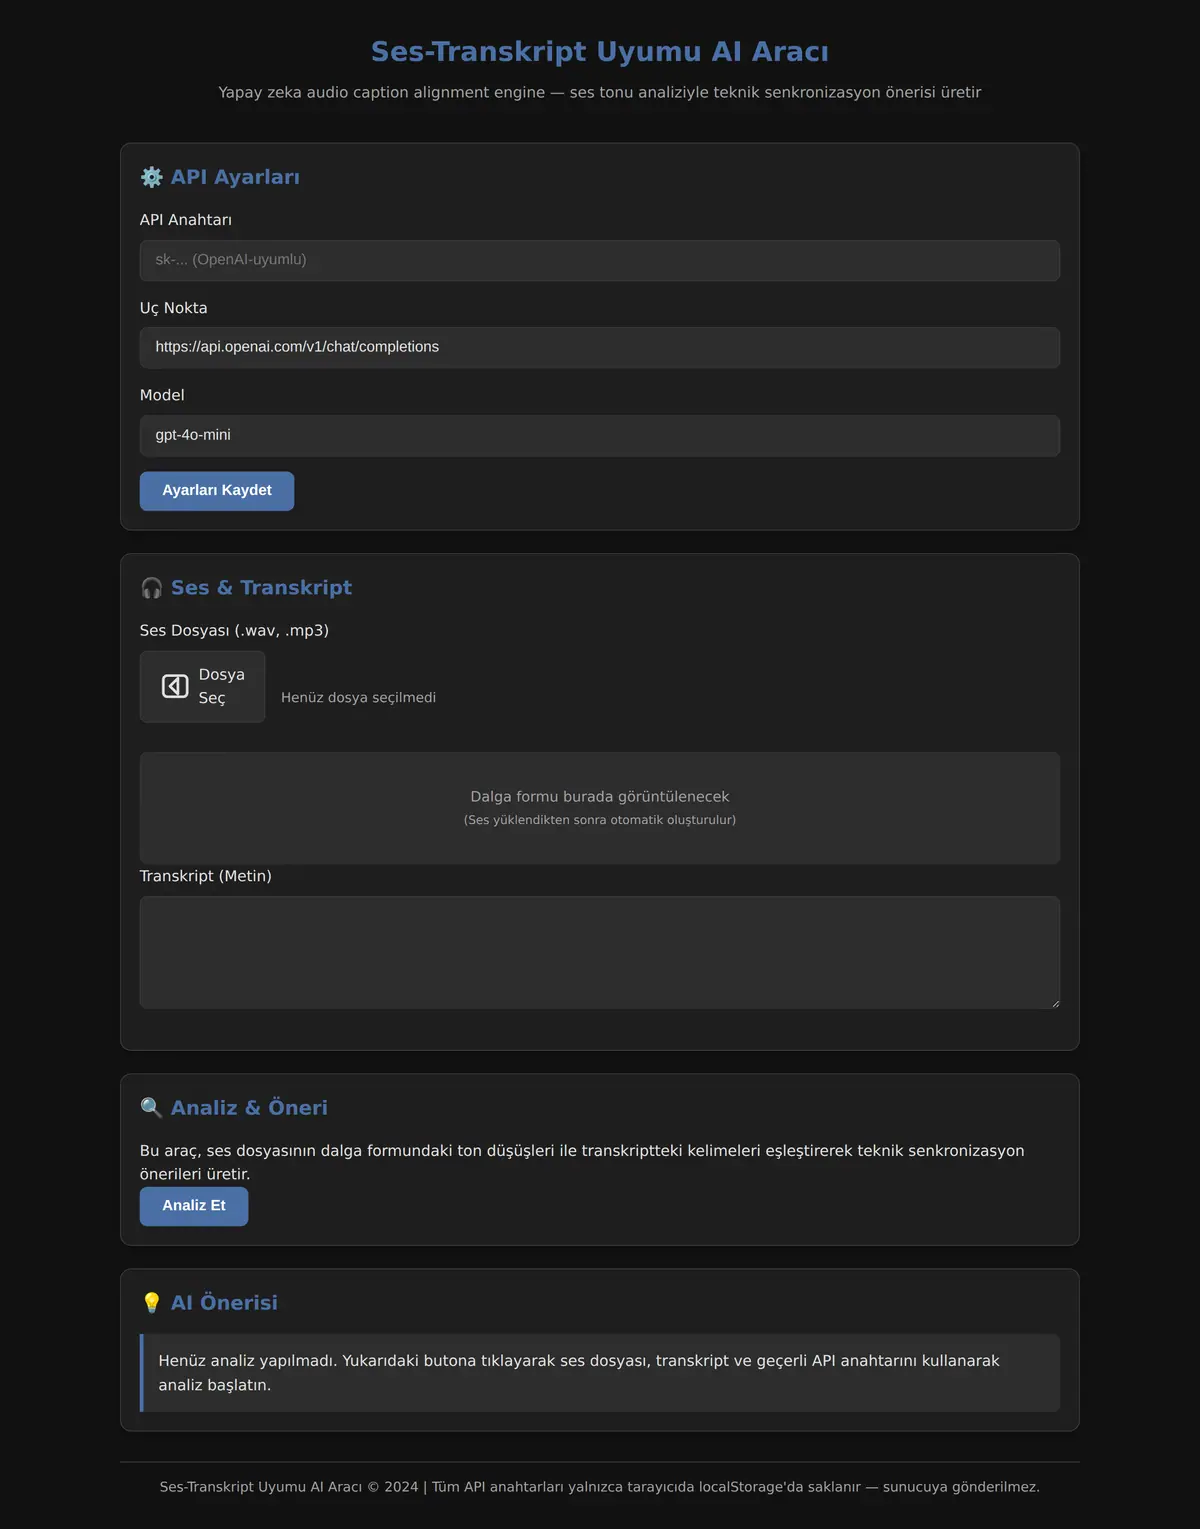Click the 'Model' label
Image resolution: width=1200 pixels, height=1529 pixels.
click(x=162, y=395)
